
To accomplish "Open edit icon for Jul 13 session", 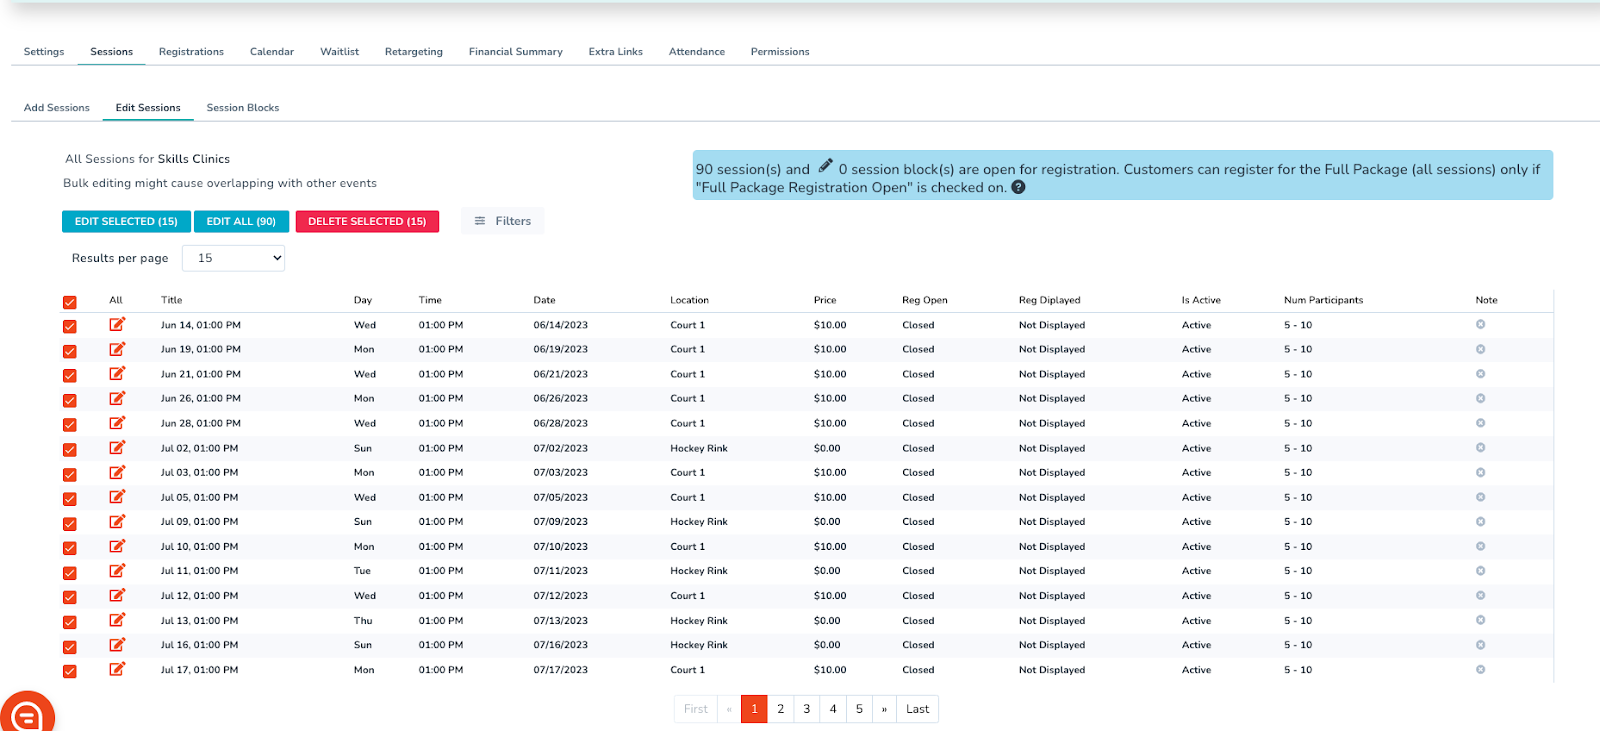I will click(x=117, y=620).
